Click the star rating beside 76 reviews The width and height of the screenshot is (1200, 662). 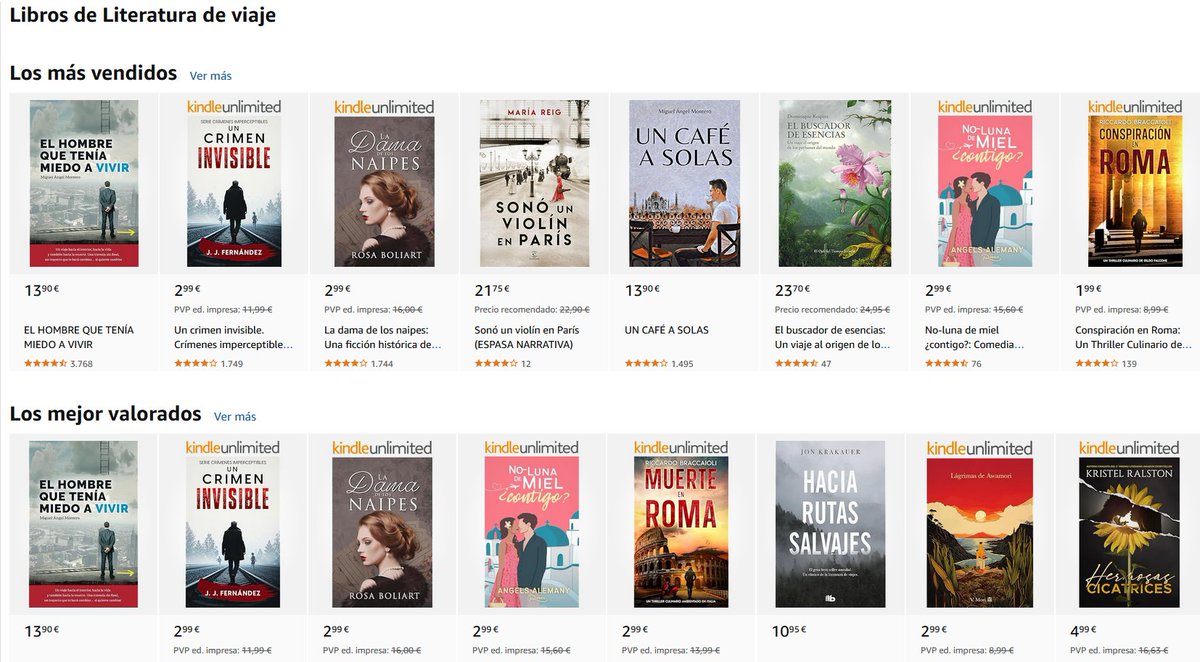coord(945,364)
